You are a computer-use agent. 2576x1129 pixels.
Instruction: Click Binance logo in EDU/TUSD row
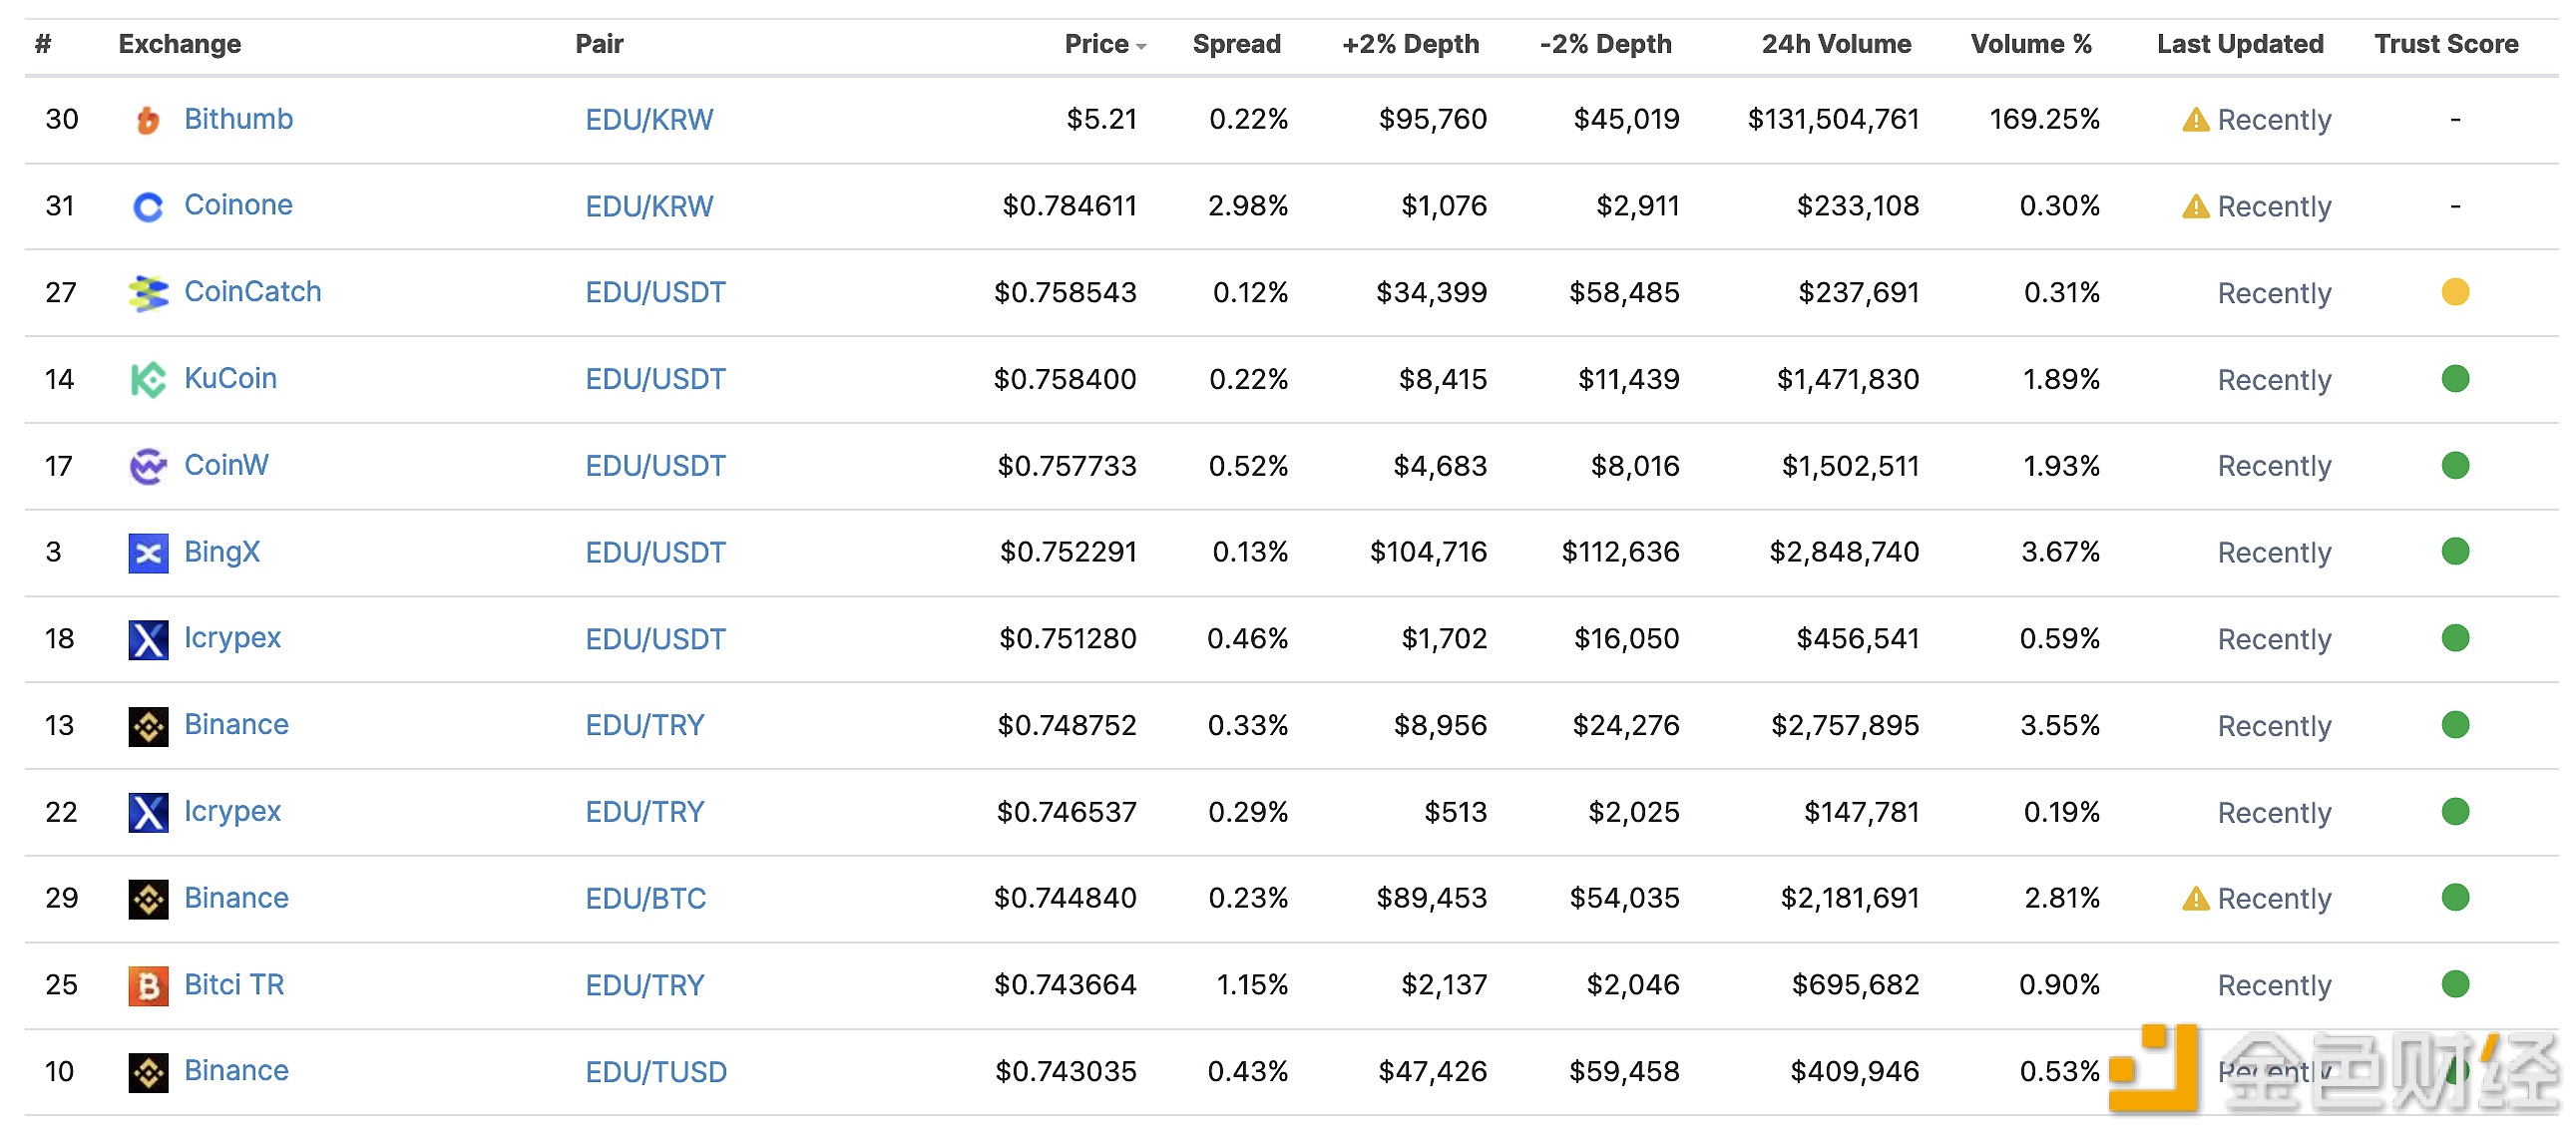coord(148,1072)
